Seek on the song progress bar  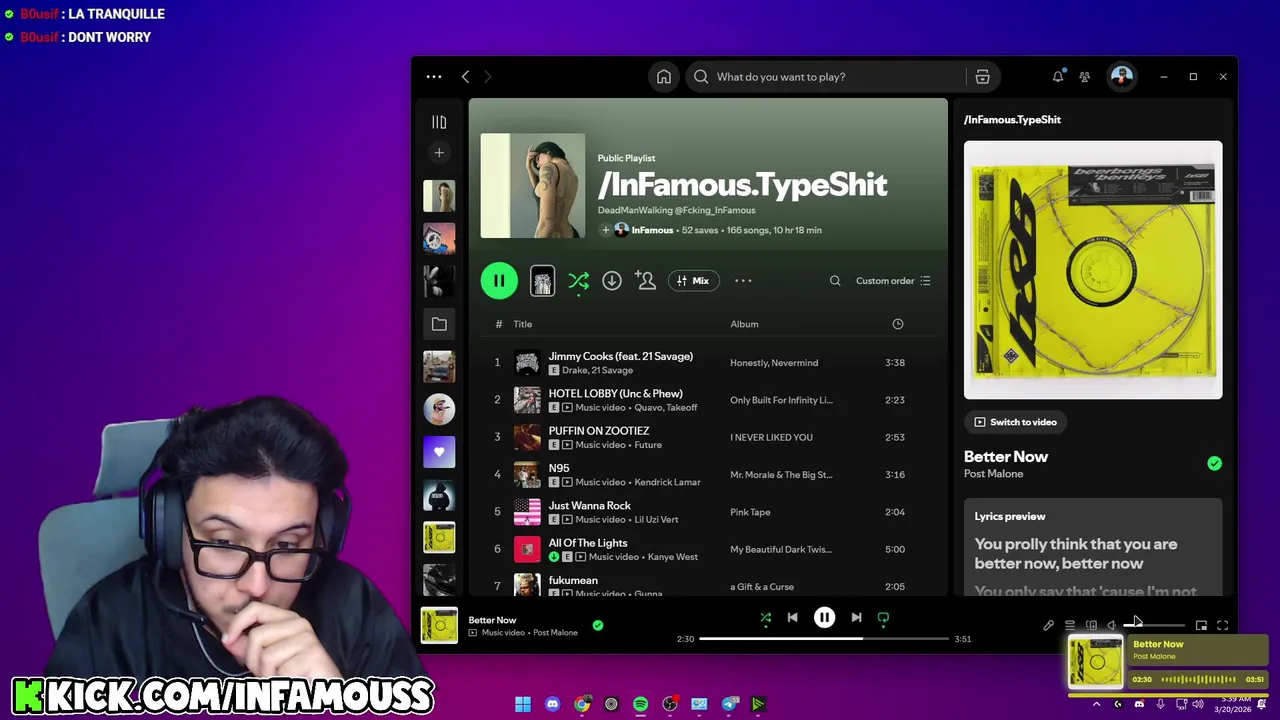824,639
